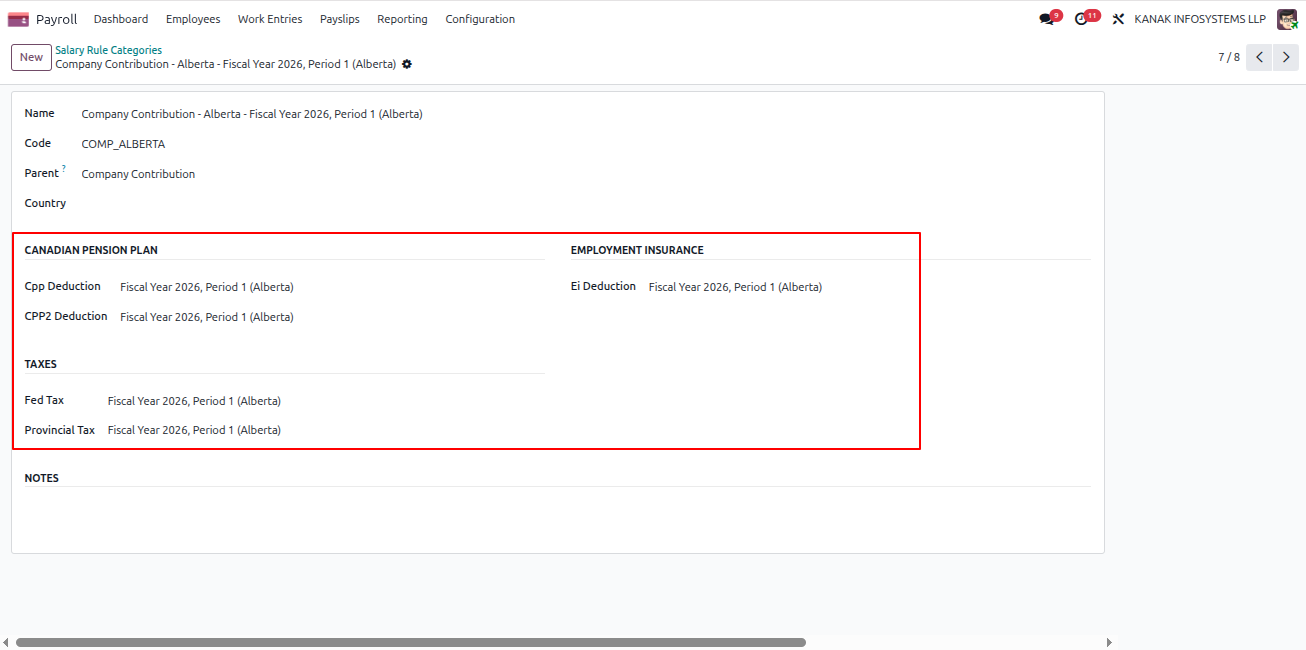
Task: Go to next record arrow
Action: (1286, 57)
